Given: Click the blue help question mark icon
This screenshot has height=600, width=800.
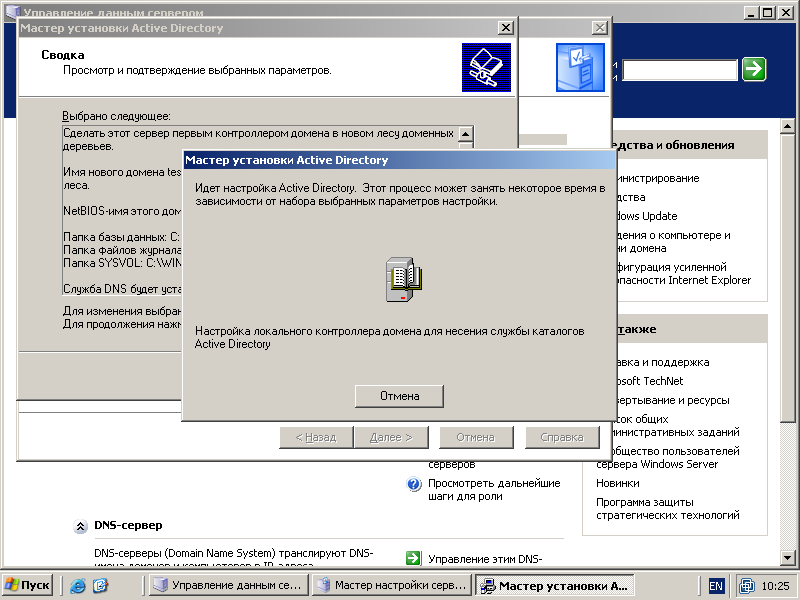Looking at the screenshot, I should click(x=414, y=484).
